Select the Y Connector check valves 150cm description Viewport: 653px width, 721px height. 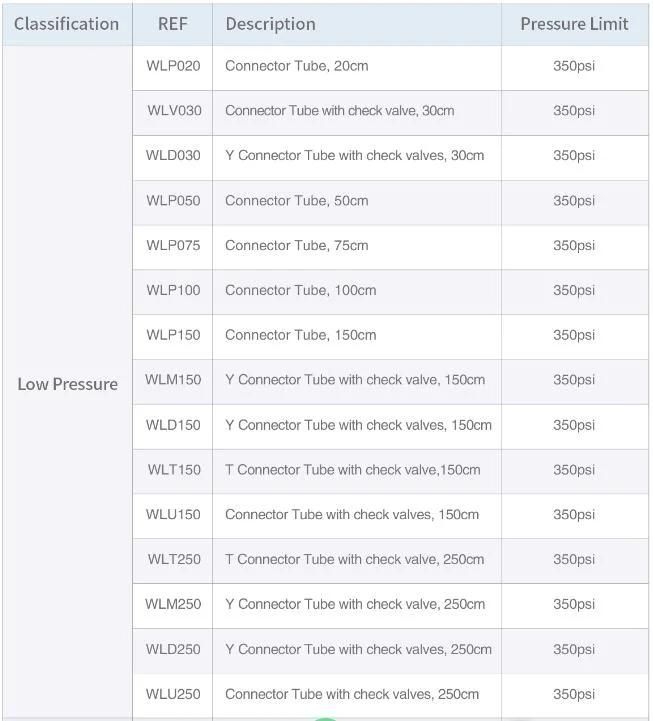358,425
